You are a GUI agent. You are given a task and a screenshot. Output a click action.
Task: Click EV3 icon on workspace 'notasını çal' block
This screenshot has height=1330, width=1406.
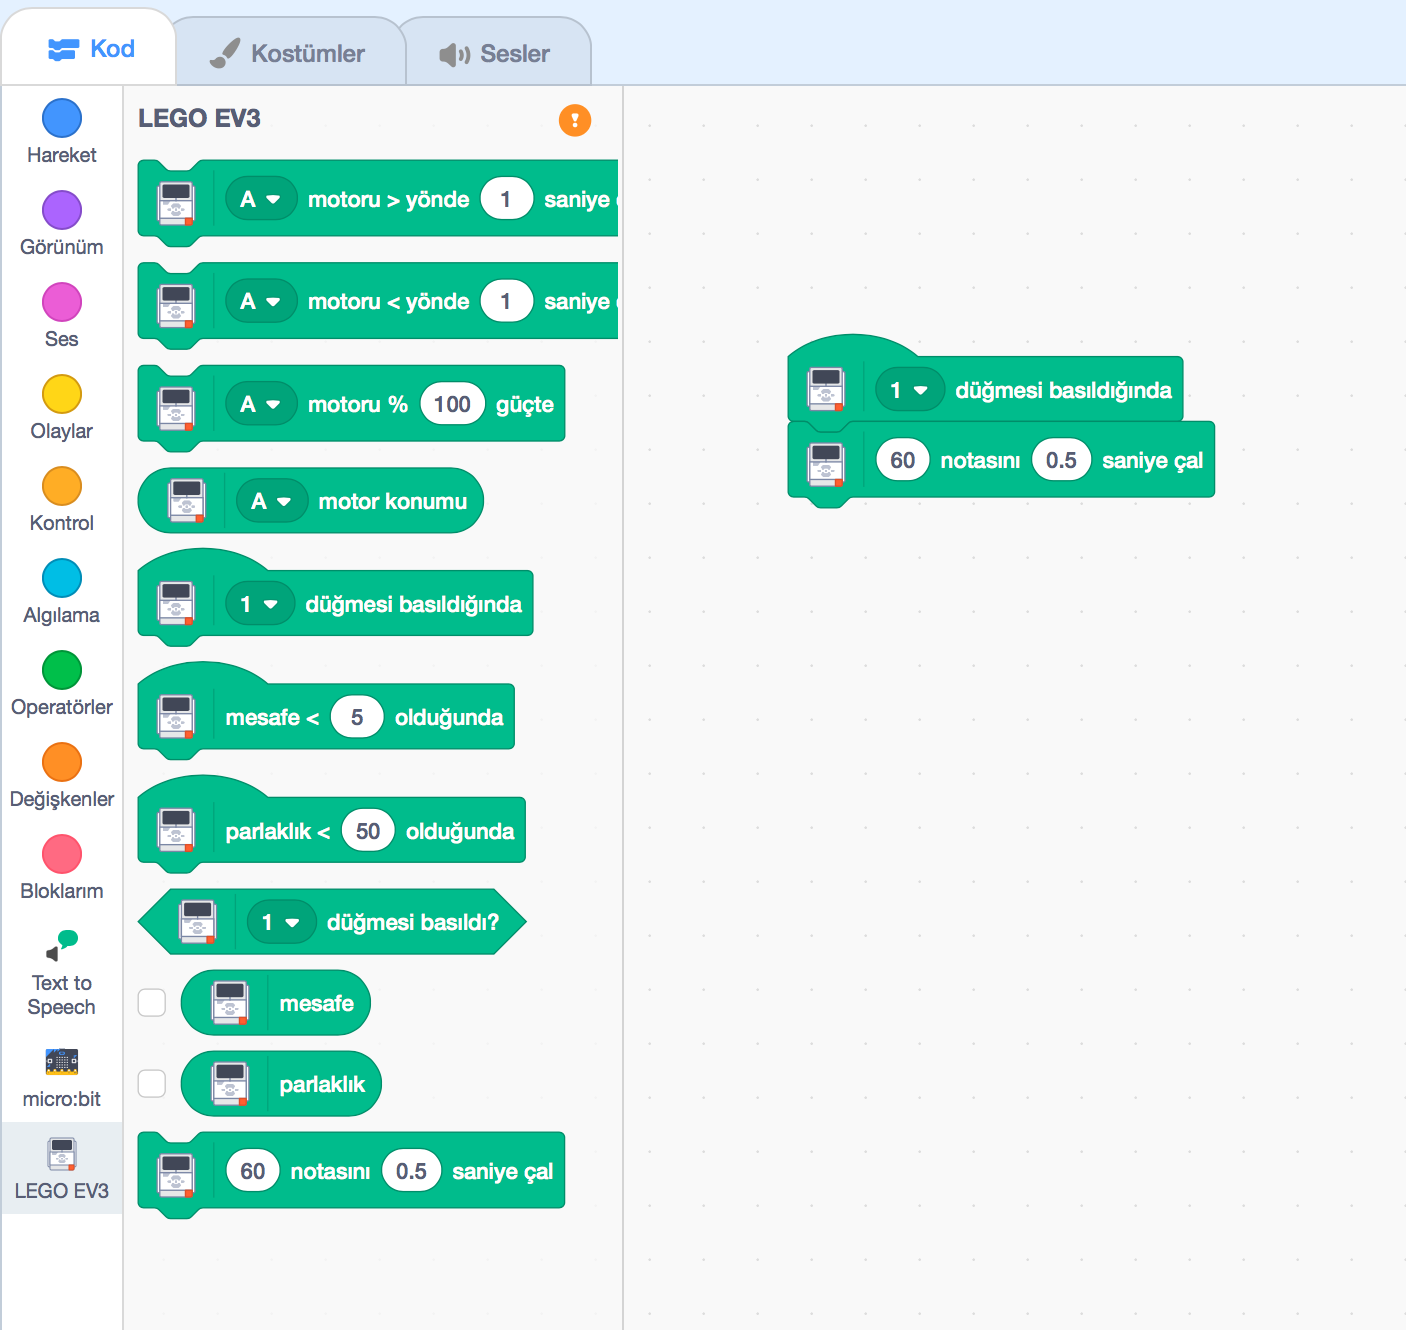click(826, 464)
